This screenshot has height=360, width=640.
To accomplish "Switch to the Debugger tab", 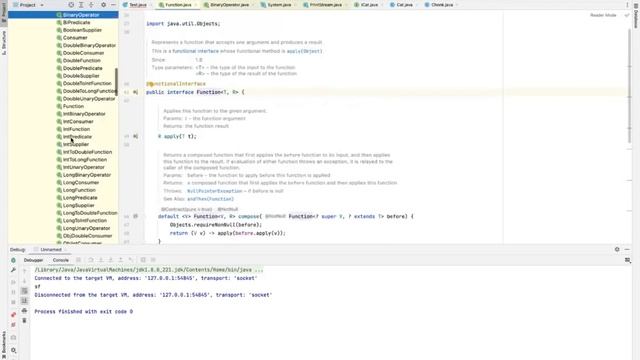I will coord(33,260).
